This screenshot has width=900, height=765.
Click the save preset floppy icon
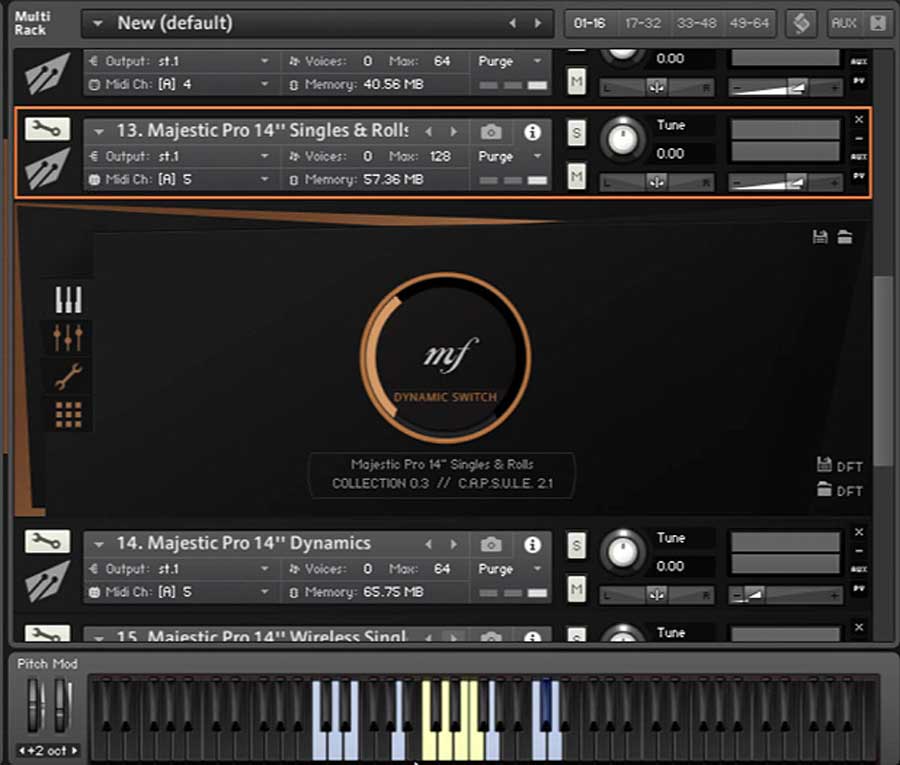[x=820, y=237]
